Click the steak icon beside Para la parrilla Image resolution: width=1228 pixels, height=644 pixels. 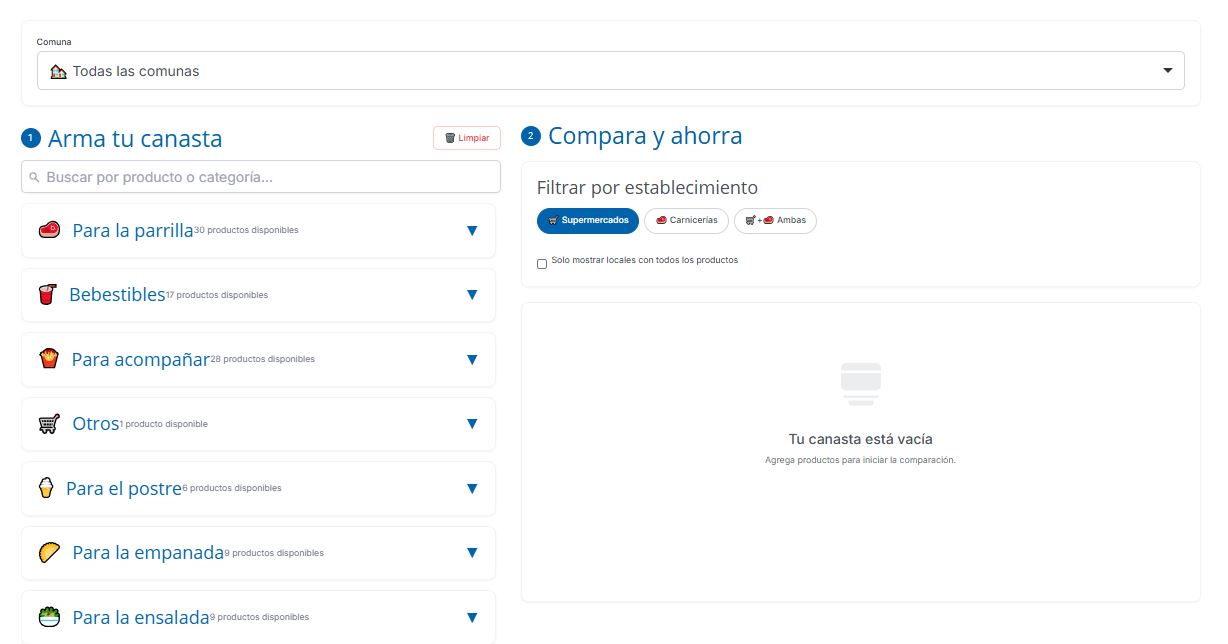click(x=49, y=230)
